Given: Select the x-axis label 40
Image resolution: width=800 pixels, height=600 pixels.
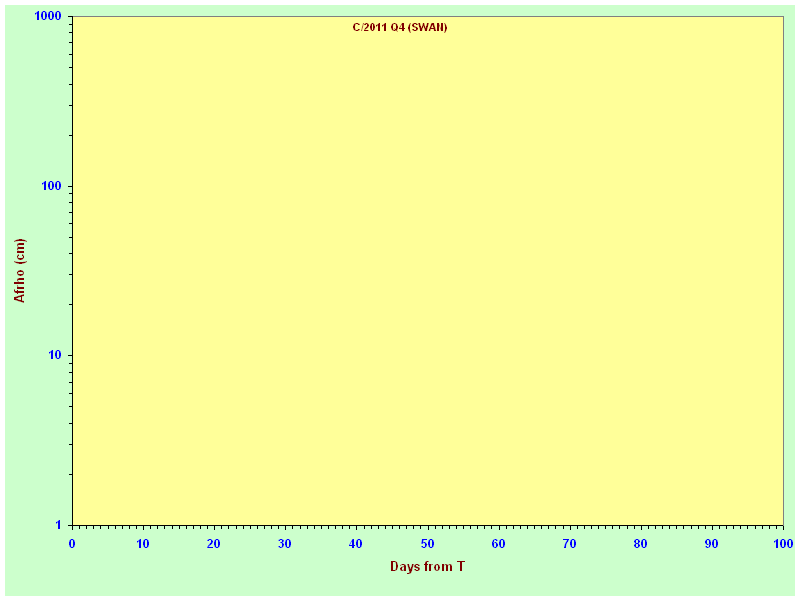Looking at the screenshot, I should [x=356, y=544].
